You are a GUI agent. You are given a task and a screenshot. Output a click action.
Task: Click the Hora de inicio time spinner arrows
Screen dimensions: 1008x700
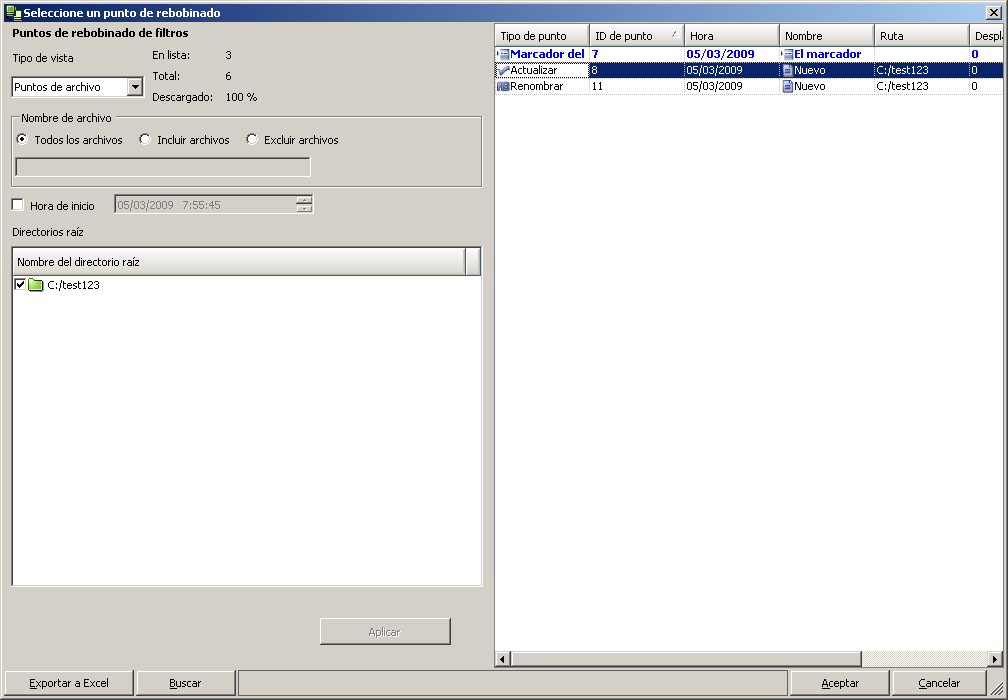[x=304, y=204]
